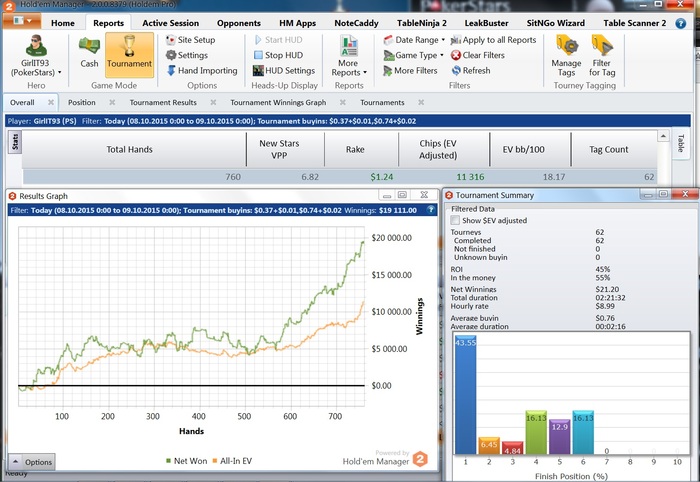Viewport: 700px width, 482px height.
Task: Open Site Setup options
Action: (191, 40)
